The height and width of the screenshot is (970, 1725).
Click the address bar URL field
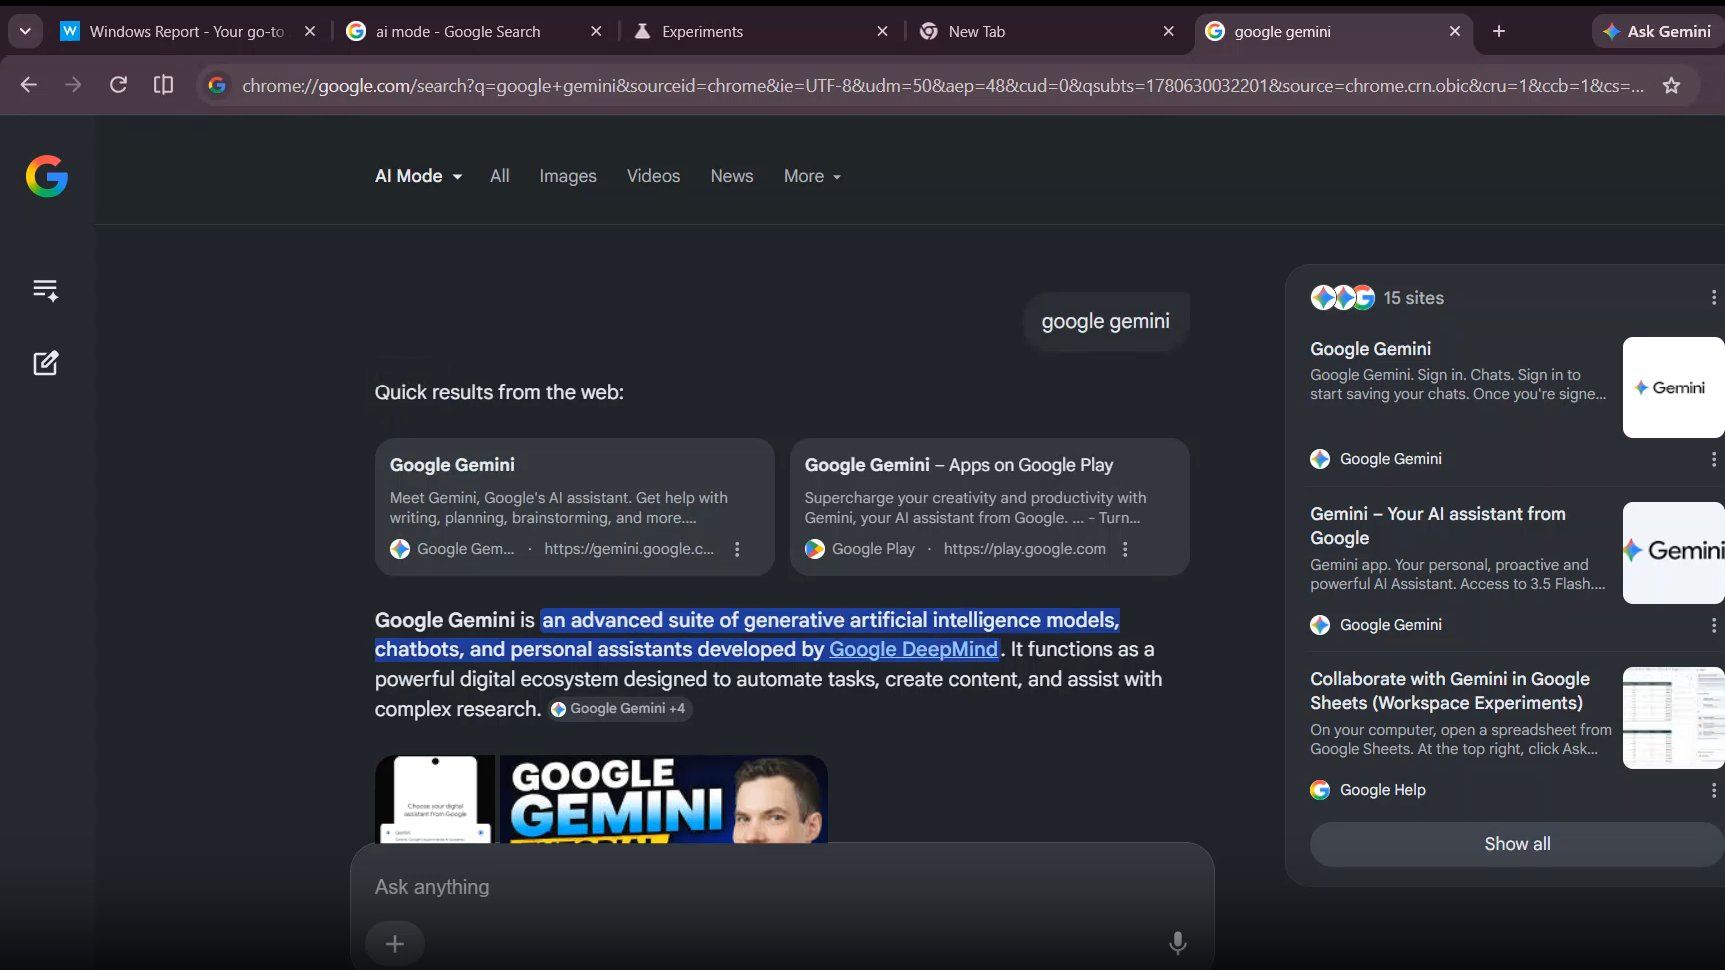tap(940, 86)
